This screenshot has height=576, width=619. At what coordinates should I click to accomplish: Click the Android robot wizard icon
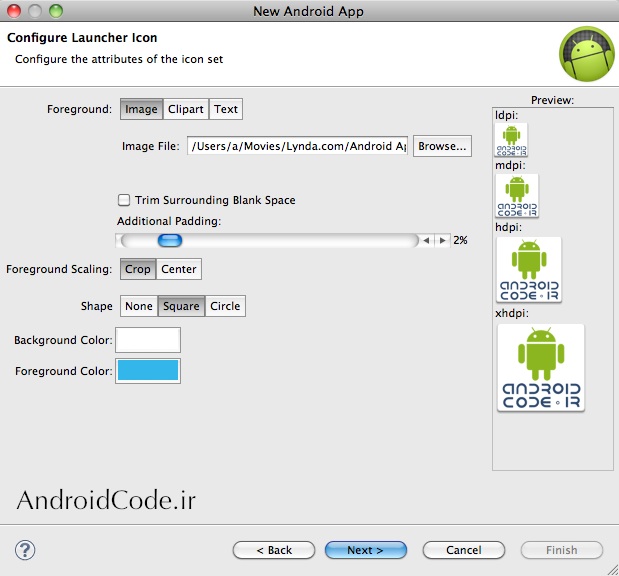click(587, 54)
